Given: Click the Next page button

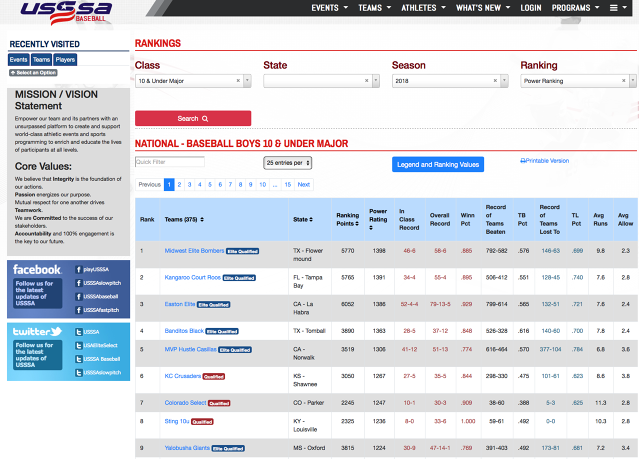Looking at the screenshot, I should click(304, 185).
